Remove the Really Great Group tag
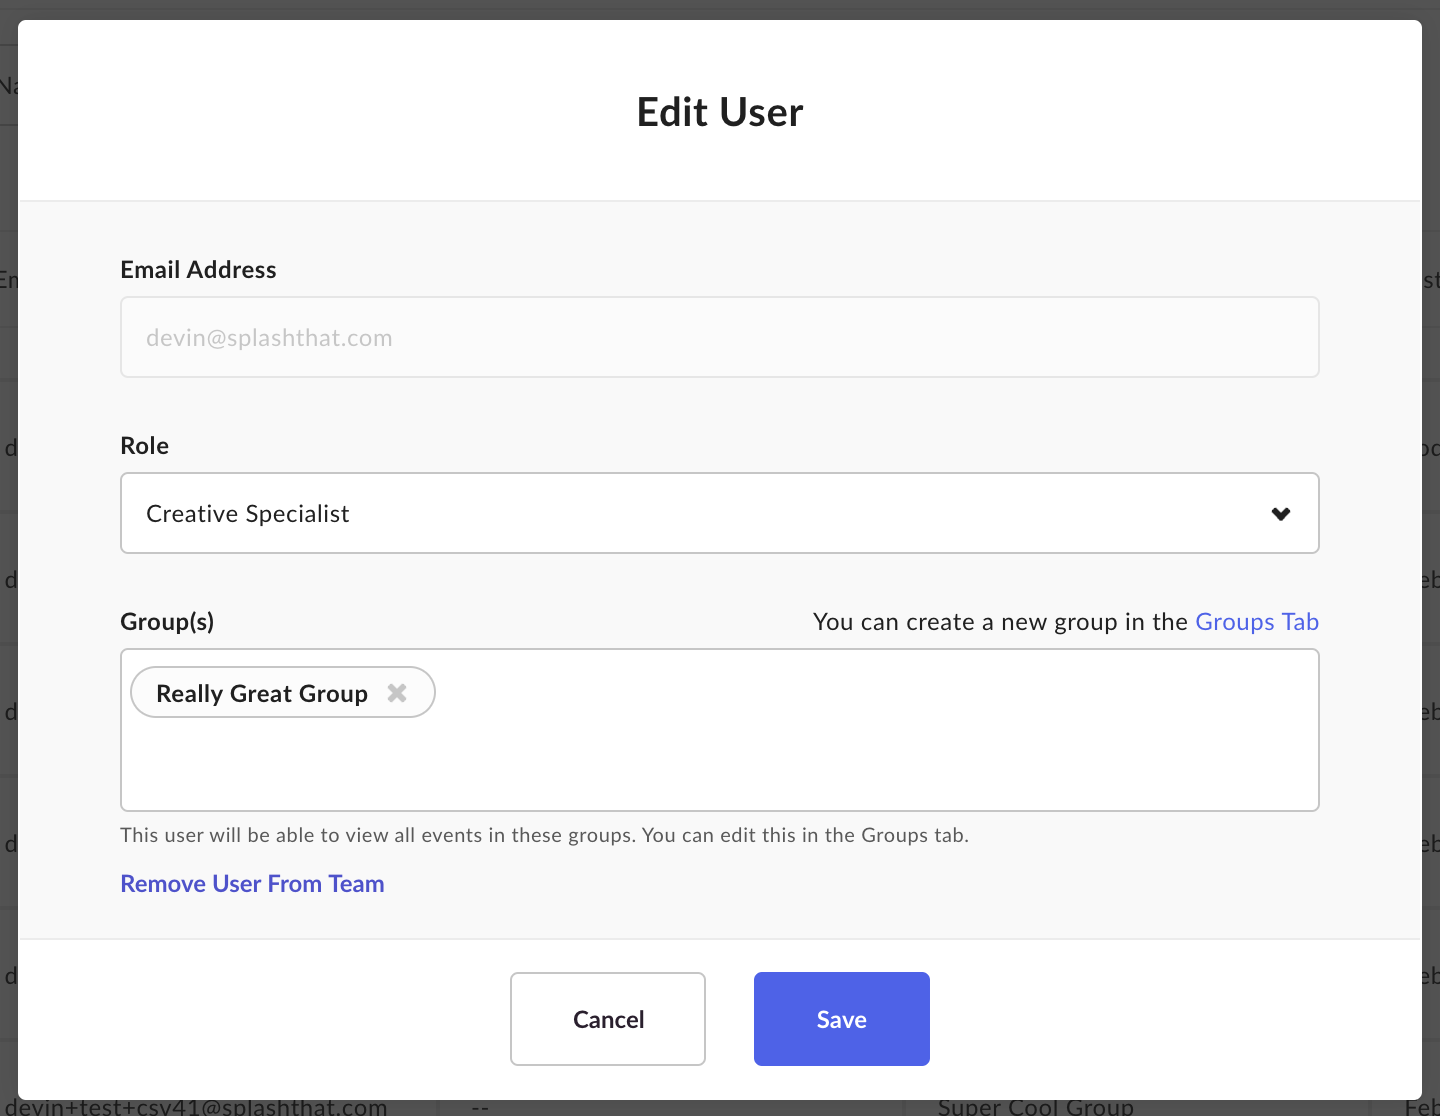This screenshot has width=1440, height=1116. click(x=397, y=693)
